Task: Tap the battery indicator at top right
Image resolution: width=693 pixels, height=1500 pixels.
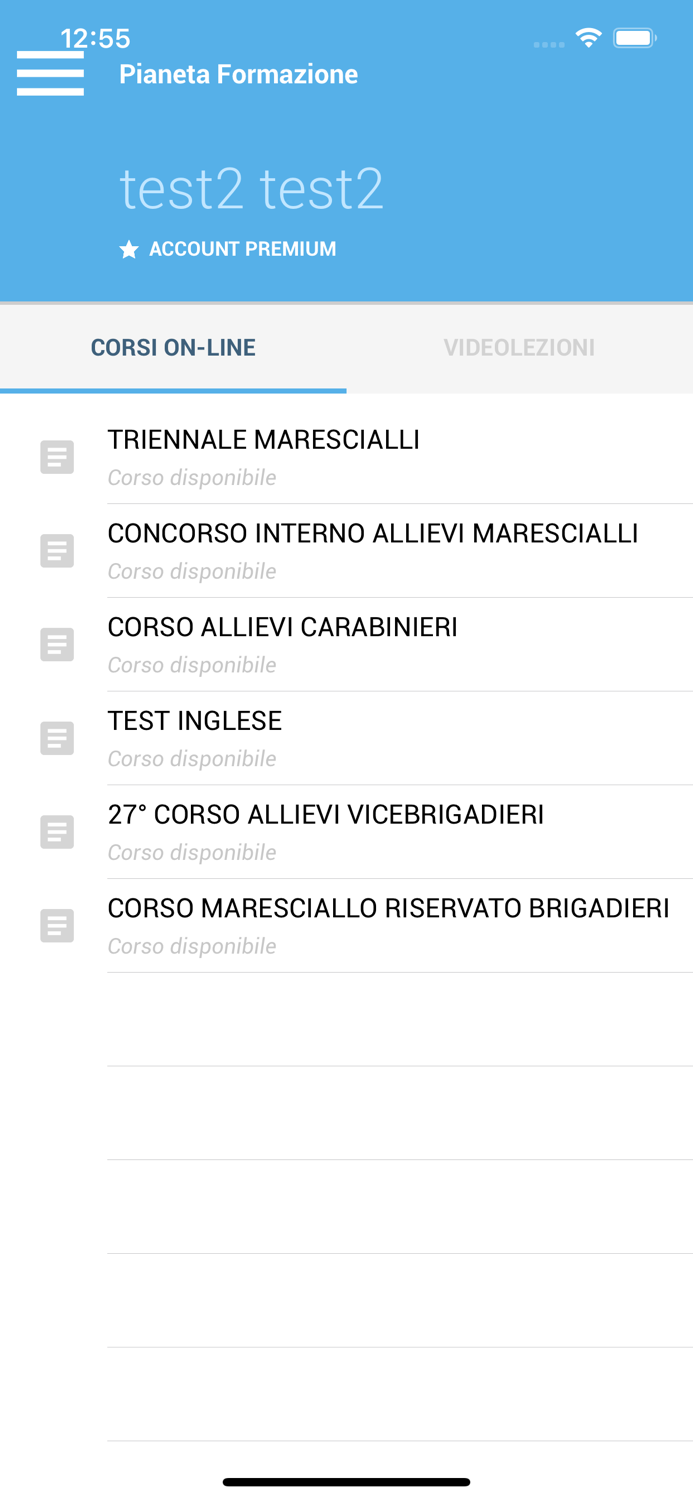Action: coord(634,36)
